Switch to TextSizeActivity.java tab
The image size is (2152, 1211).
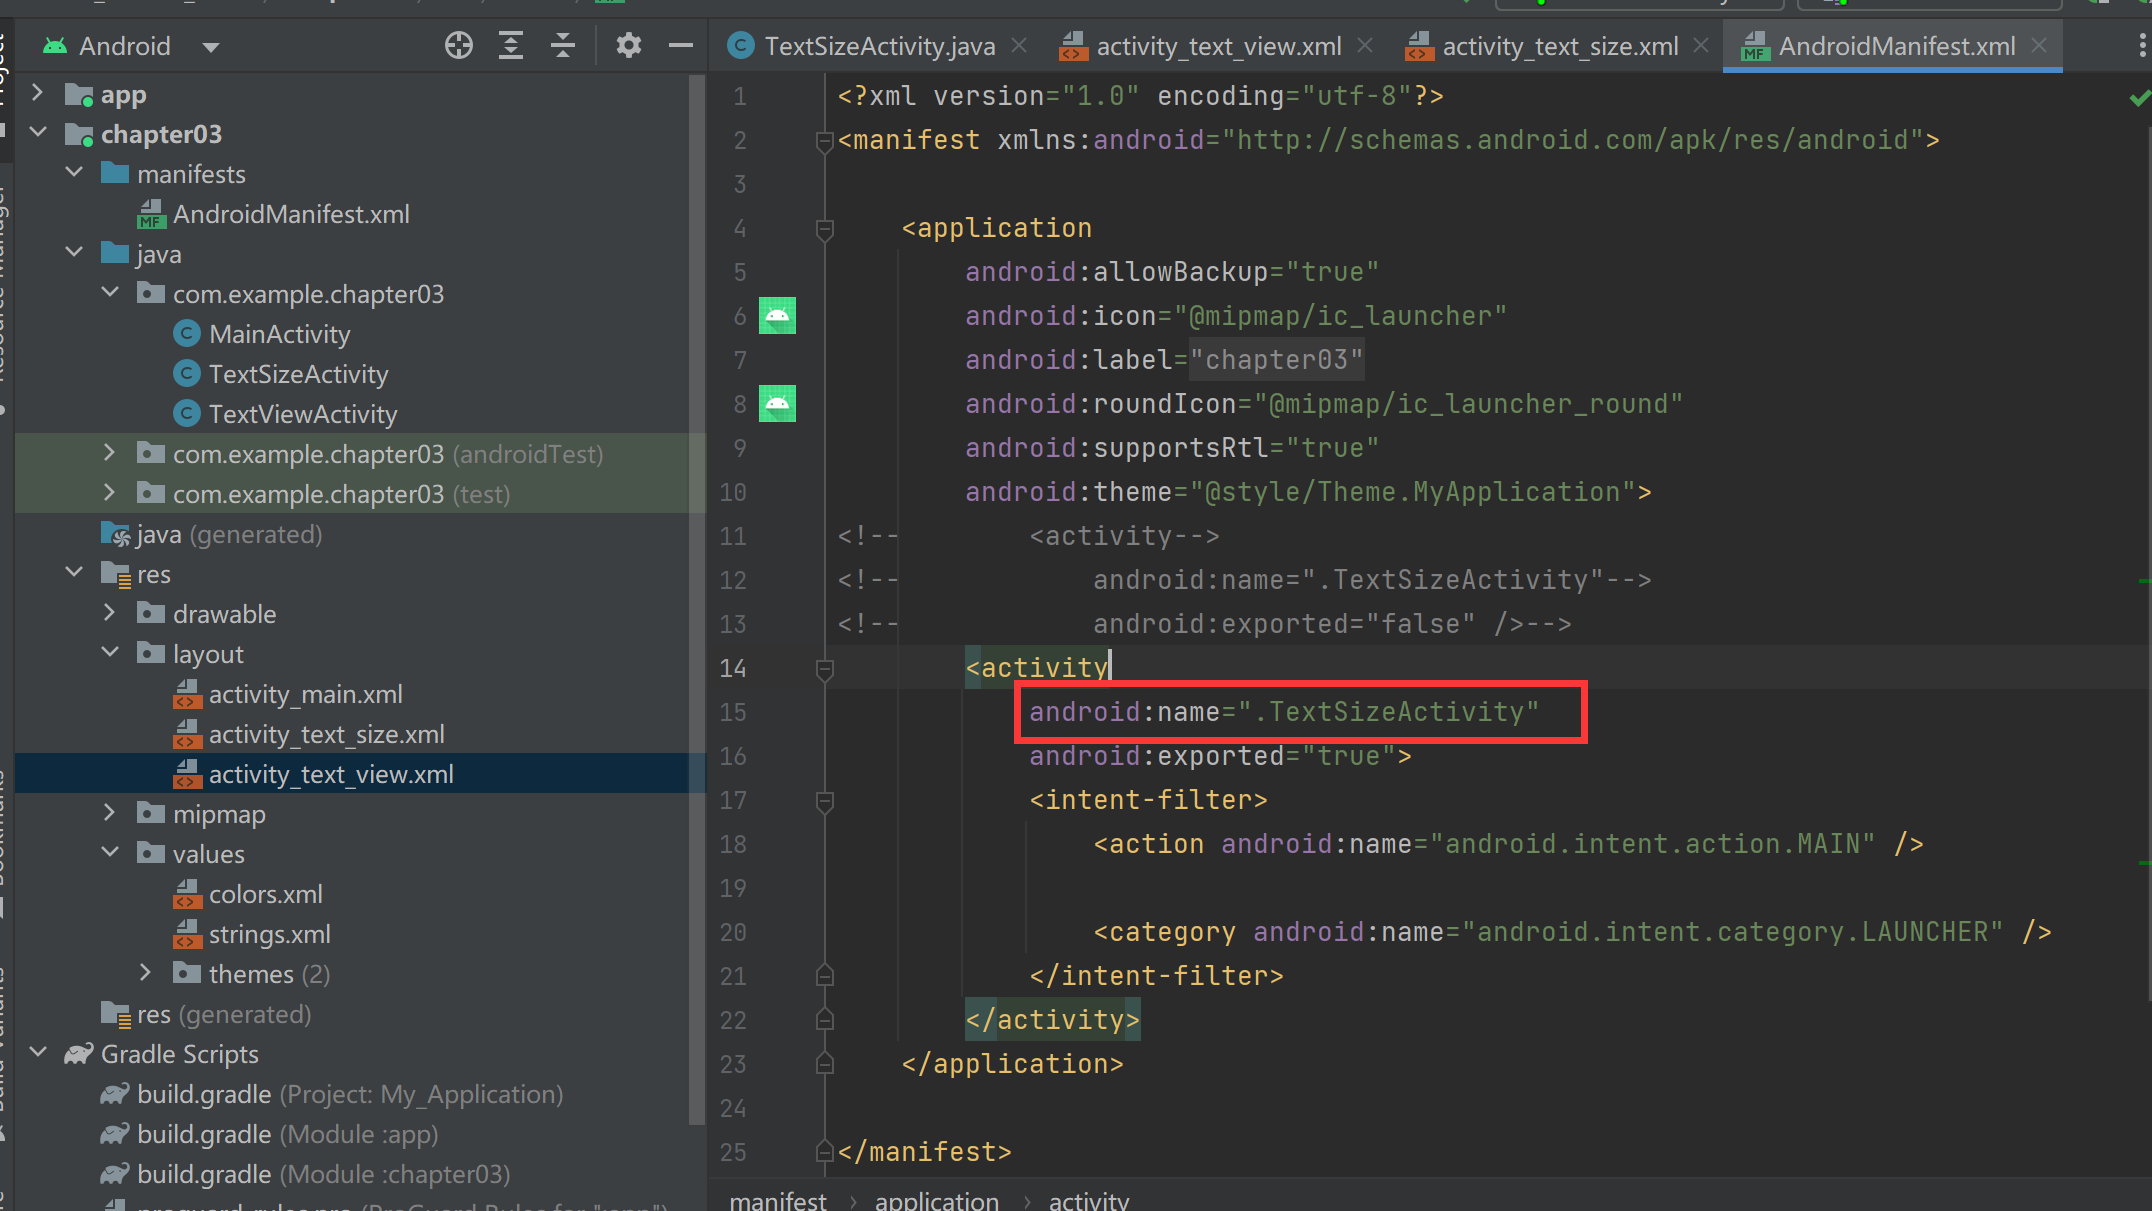pos(879,46)
